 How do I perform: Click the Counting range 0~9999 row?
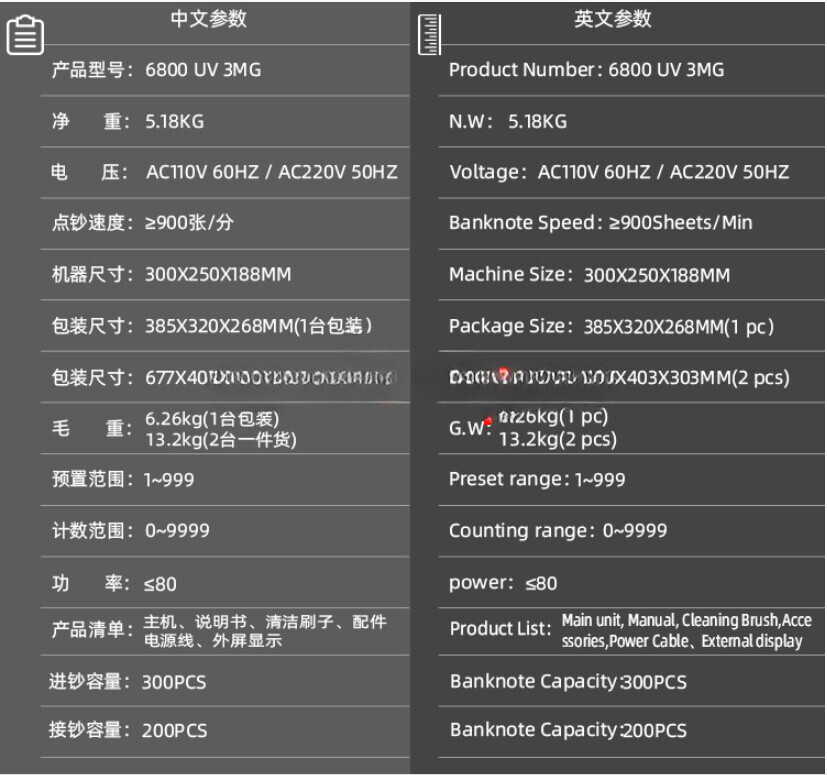point(631,531)
